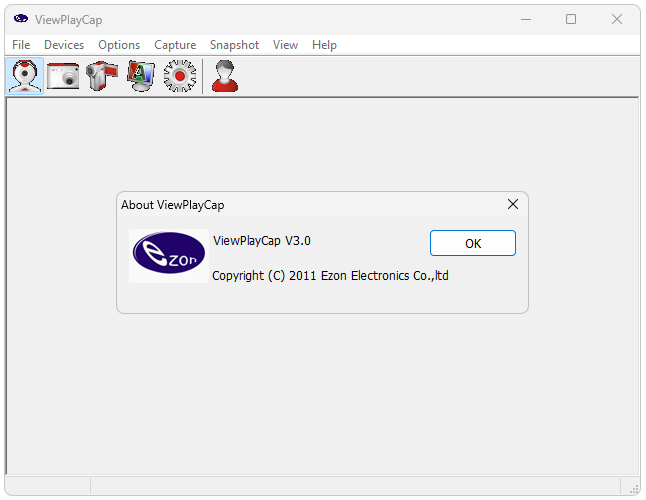
Task: Close the About ViewPlayCap dialog
Action: (513, 204)
